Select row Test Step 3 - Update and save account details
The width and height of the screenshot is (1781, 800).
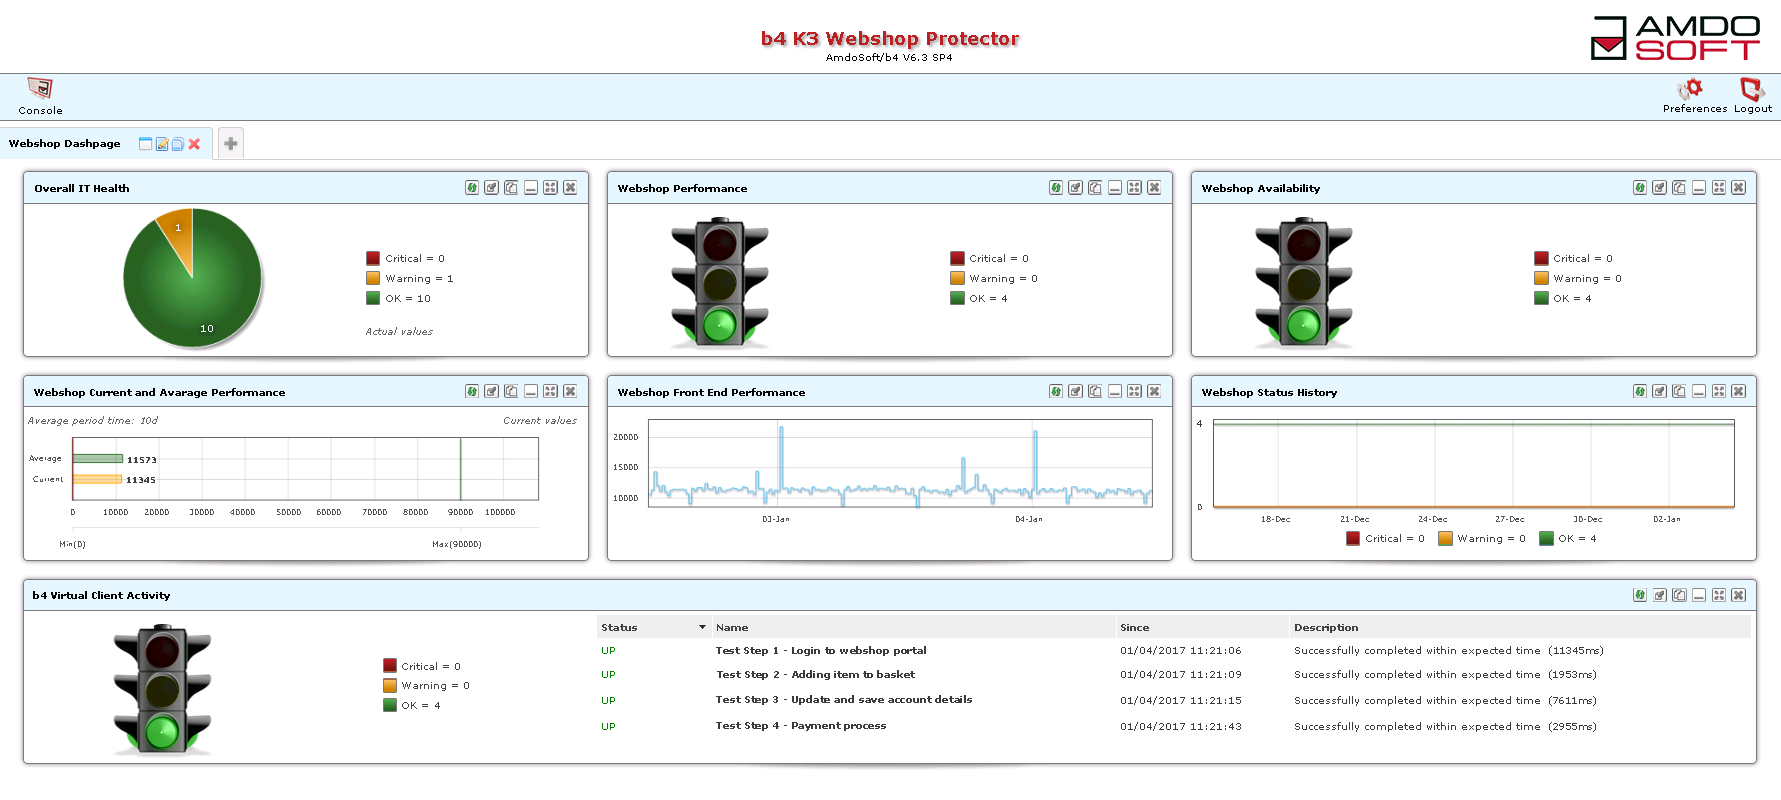pyautogui.click(x=1174, y=700)
